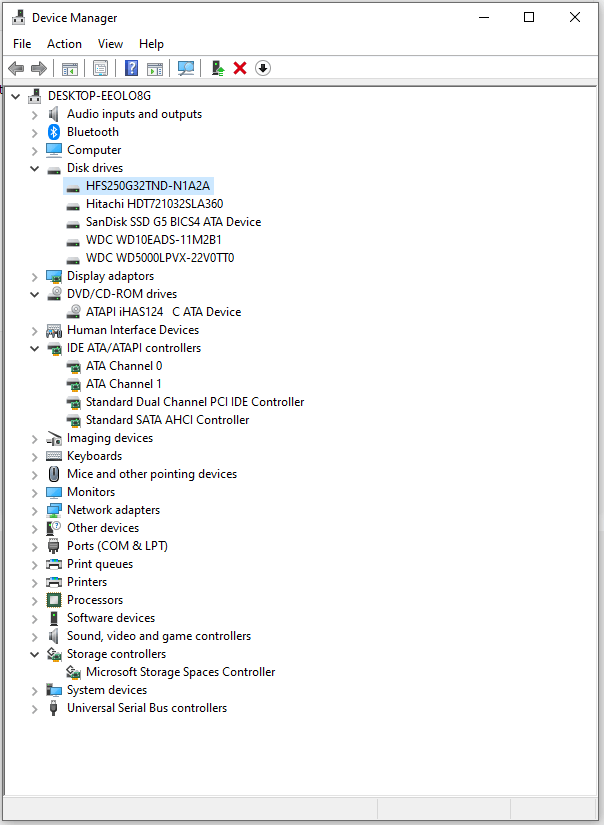The height and width of the screenshot is (825, 604).
Task: Open the Action menu
Action: point(64,44)
